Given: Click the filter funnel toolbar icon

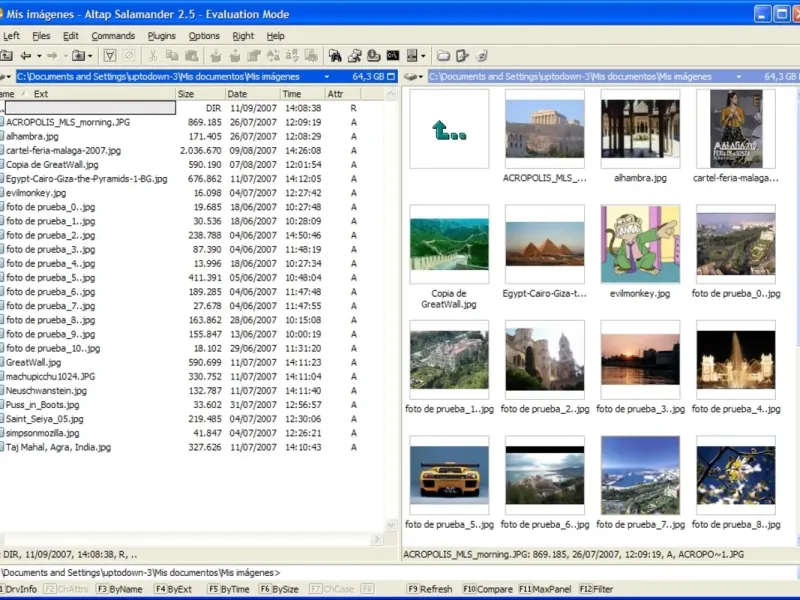Looking at the screenshot, I should coord(110,56).
